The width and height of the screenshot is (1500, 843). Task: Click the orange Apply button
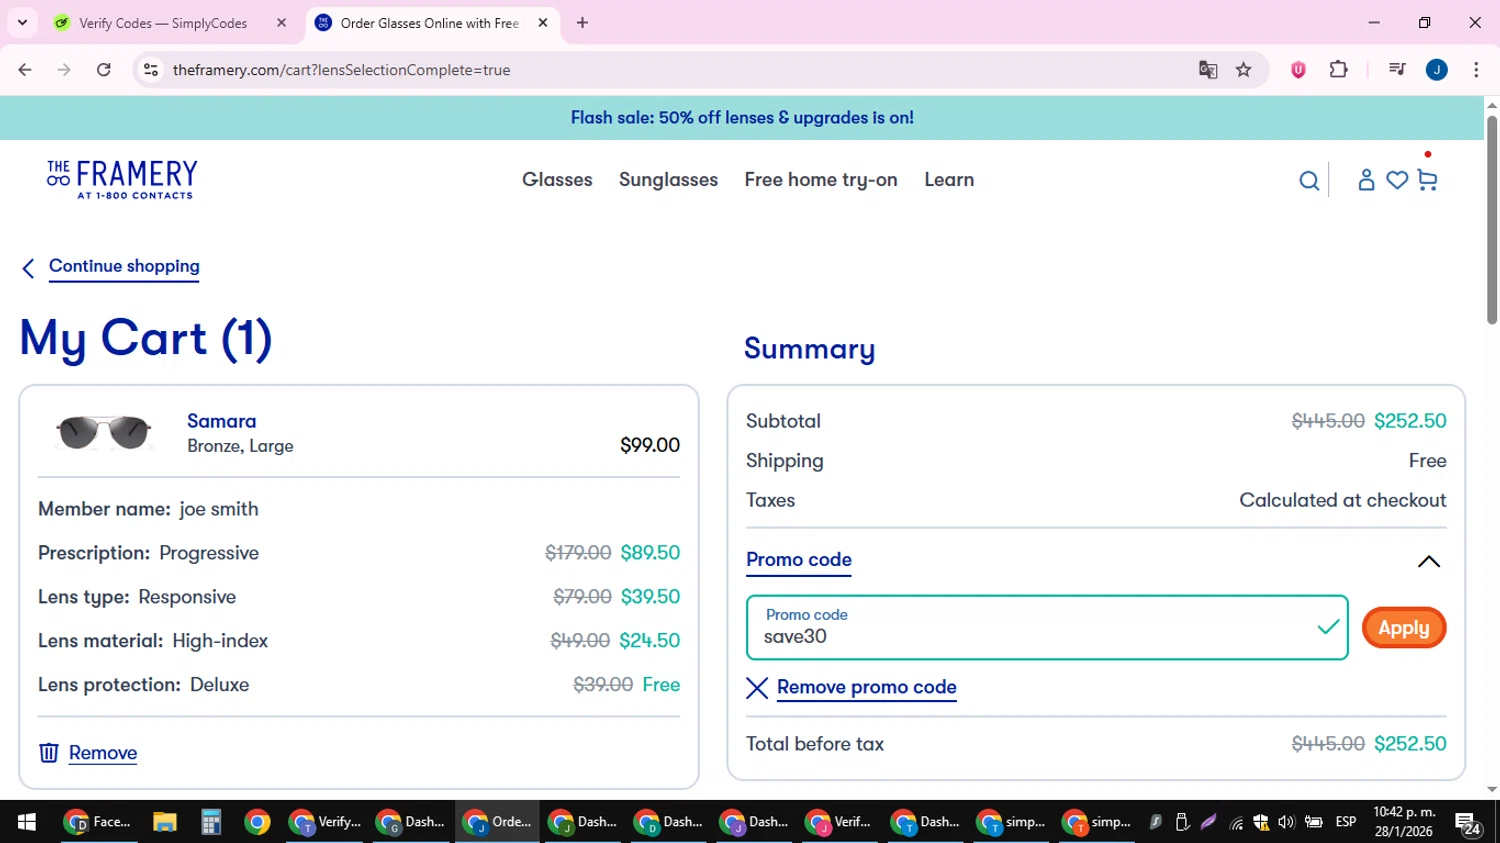click(x=1404, y=628)
